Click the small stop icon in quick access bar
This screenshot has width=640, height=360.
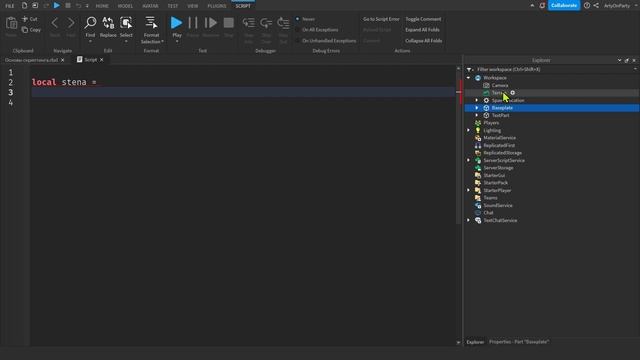point(68,6)
